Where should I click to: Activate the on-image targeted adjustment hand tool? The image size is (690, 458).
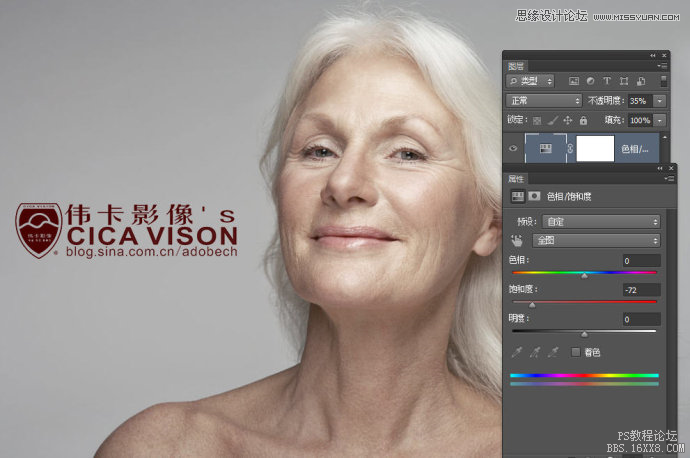(517, 240)
